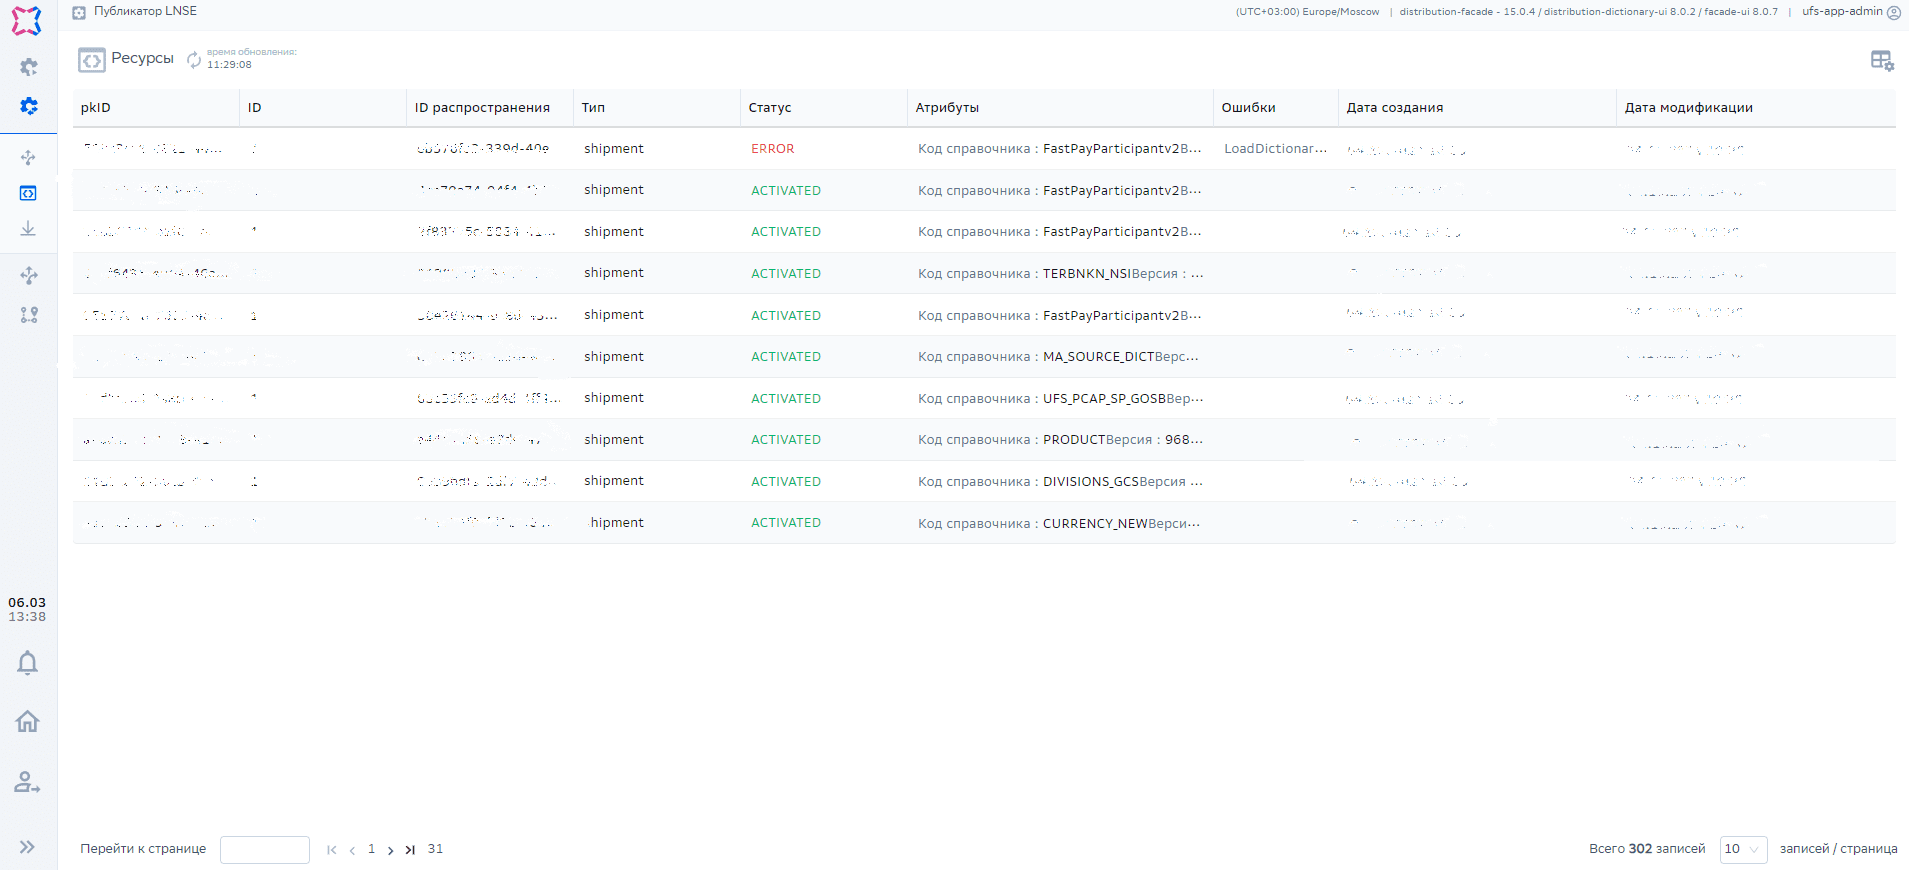Sort by the Статус column header

click(770, 108)
